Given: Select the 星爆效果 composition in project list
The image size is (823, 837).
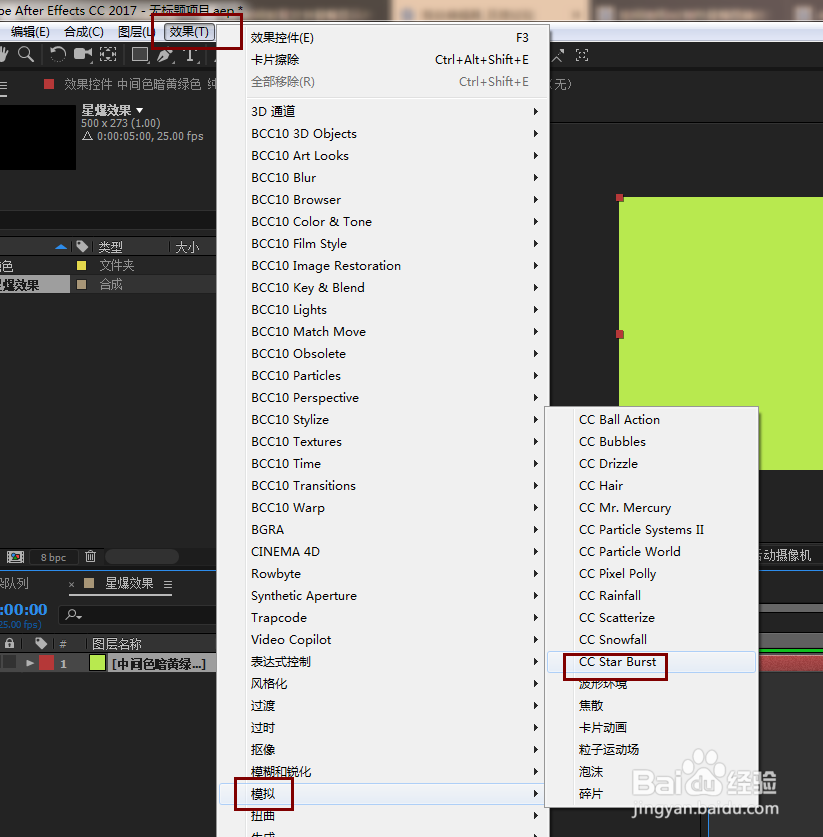Looking at the screenshot, I should [35, 285].
